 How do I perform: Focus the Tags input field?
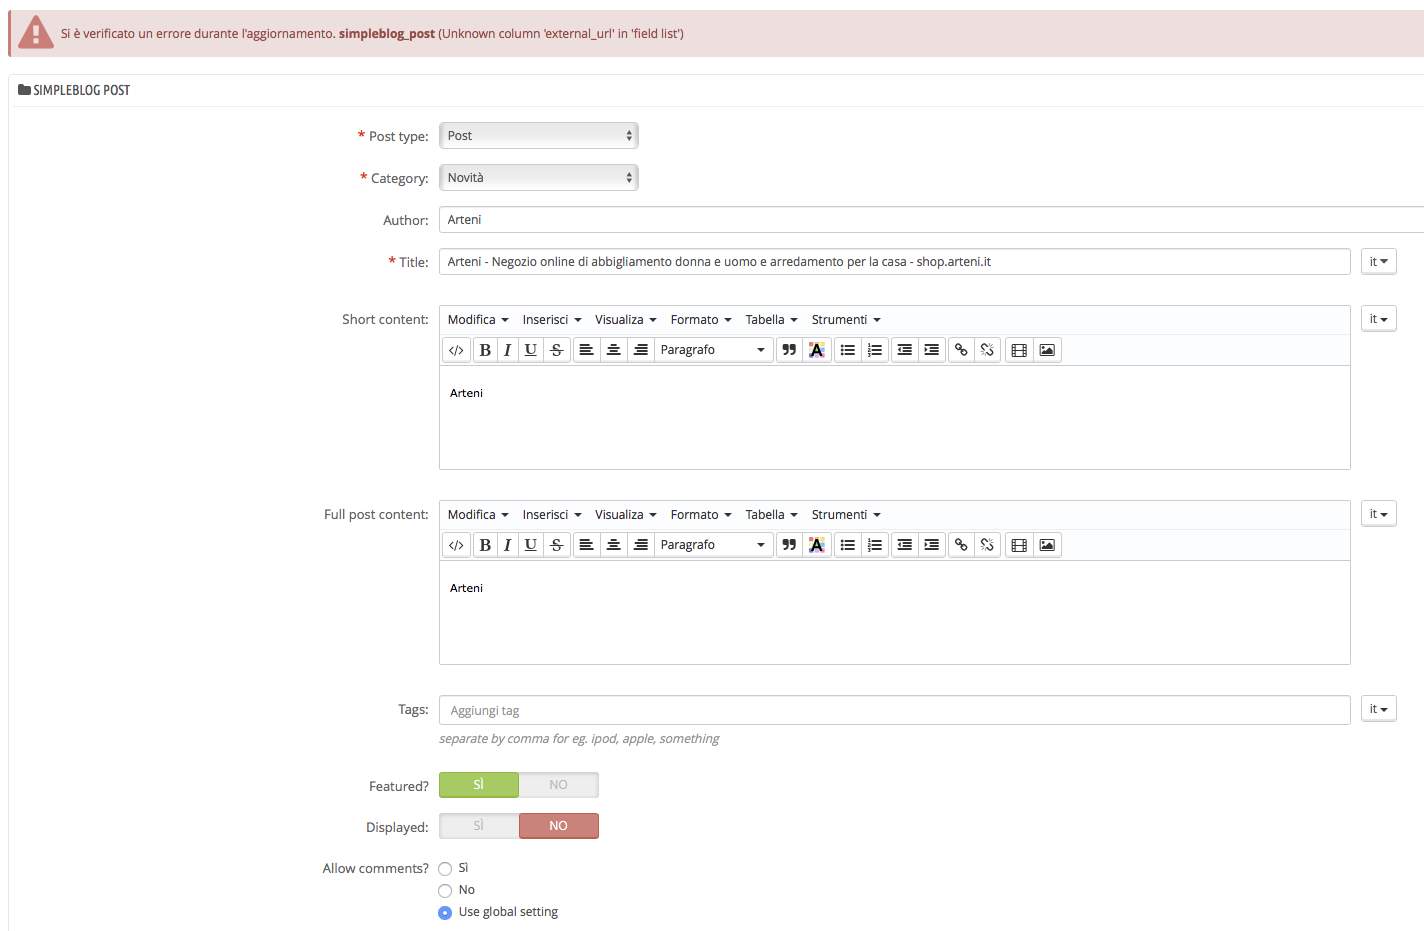pos(895,710)
